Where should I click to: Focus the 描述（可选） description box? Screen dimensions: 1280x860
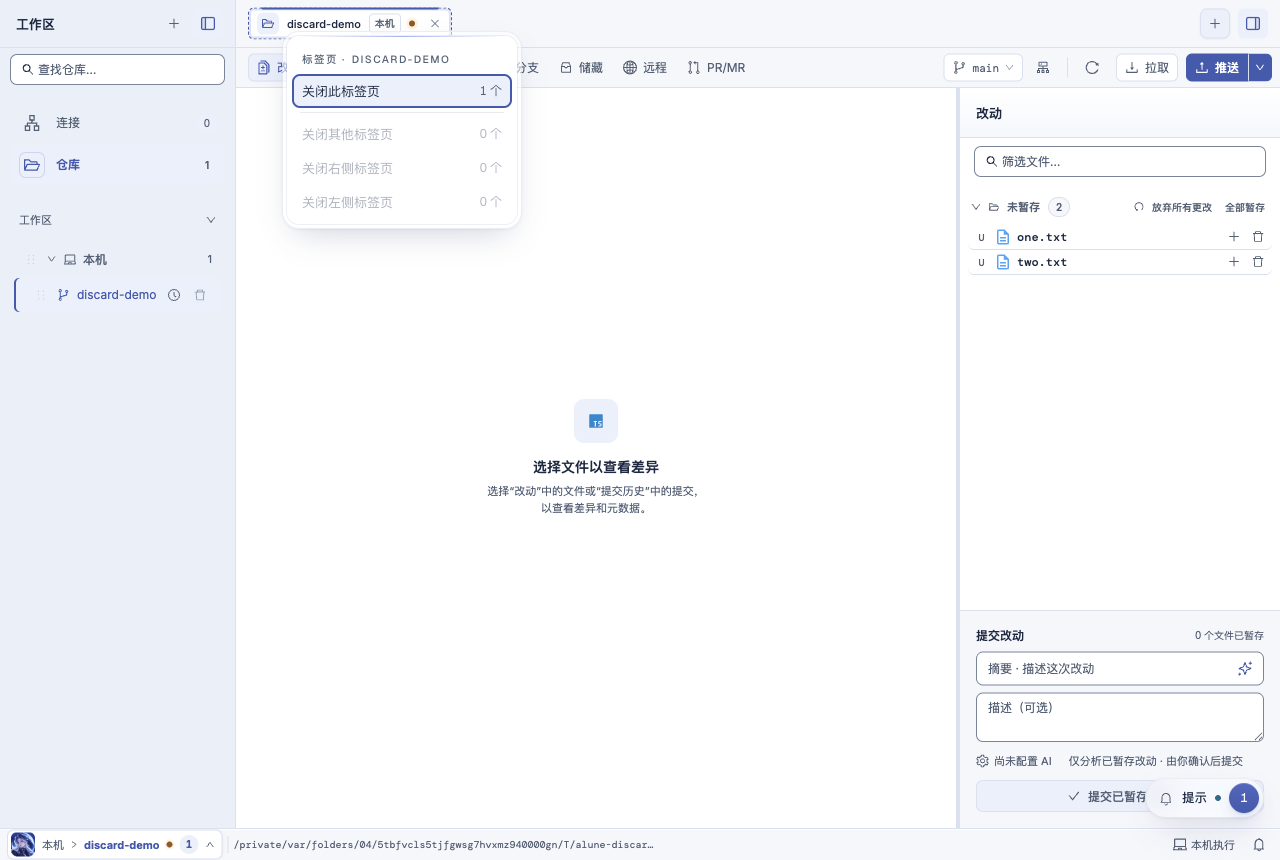pos(1120,717)
